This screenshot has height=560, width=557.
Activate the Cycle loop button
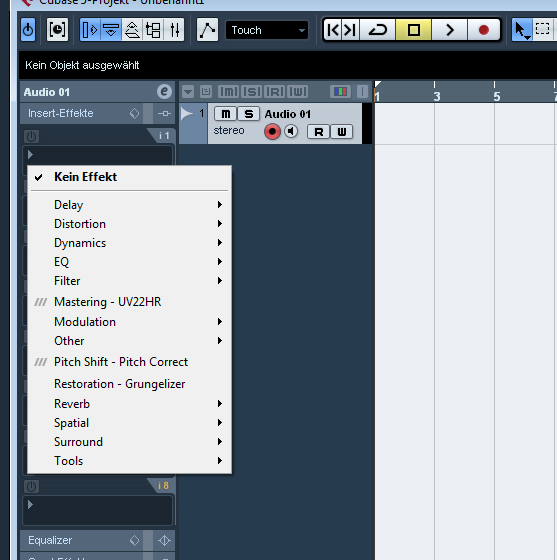pyautogui.click(x=378, y=30)
